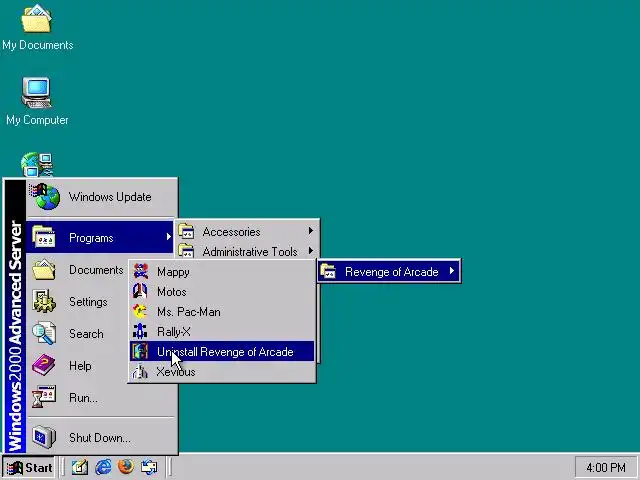
Task: Expand the Administrative Tools submenu arrow
Action: click(x=311, y=251)
